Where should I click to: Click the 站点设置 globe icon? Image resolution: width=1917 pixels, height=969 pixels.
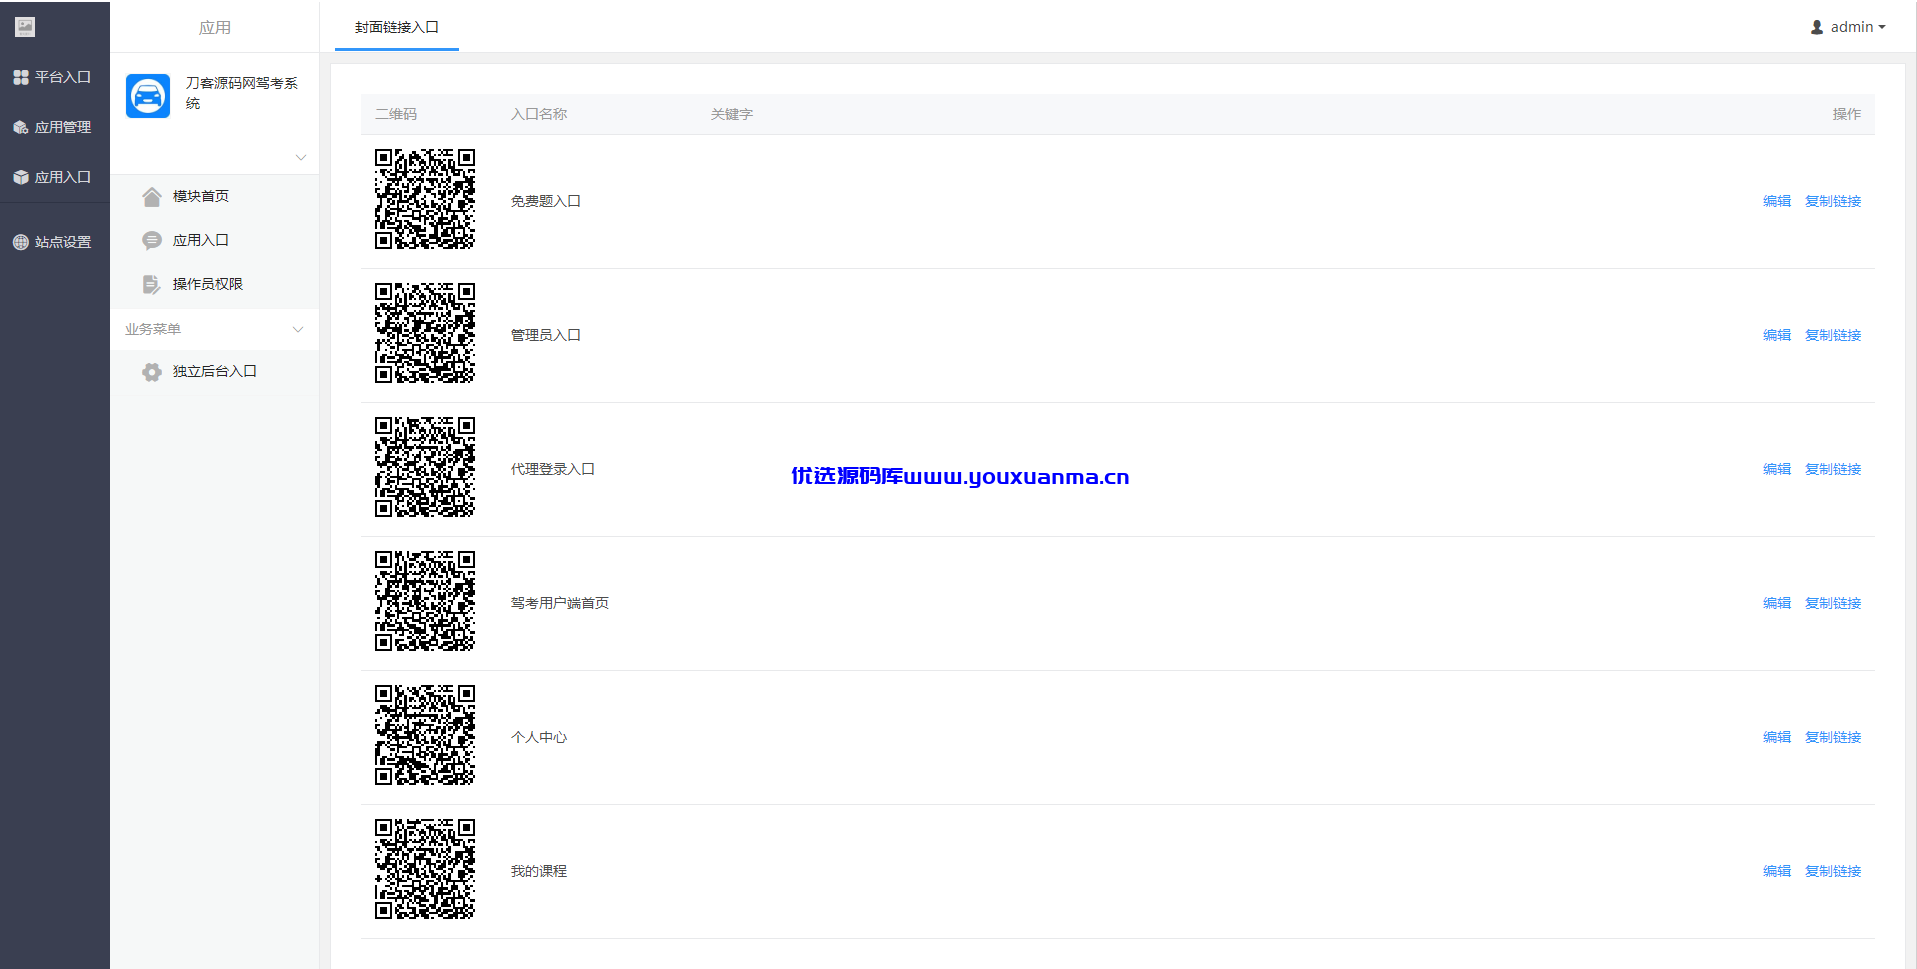tap(21, 242)
